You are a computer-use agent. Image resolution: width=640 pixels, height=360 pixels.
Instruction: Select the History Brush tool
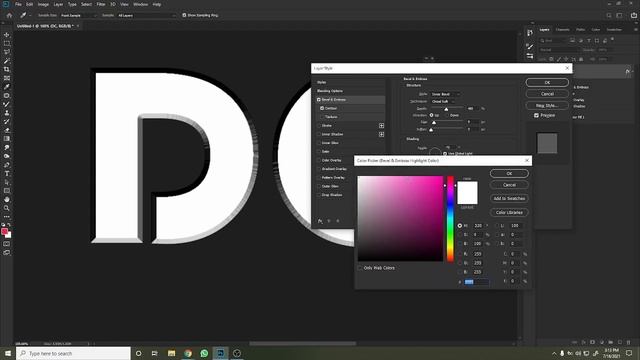7,121
